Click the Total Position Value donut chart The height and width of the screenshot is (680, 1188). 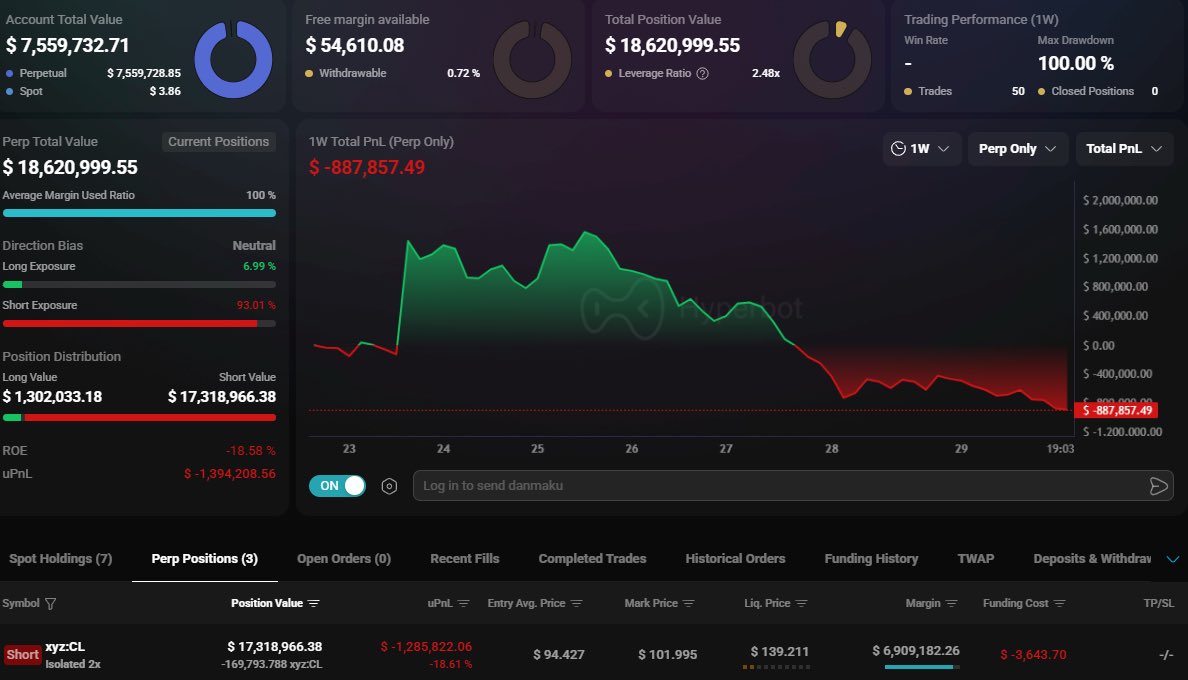tap(832, 59)
